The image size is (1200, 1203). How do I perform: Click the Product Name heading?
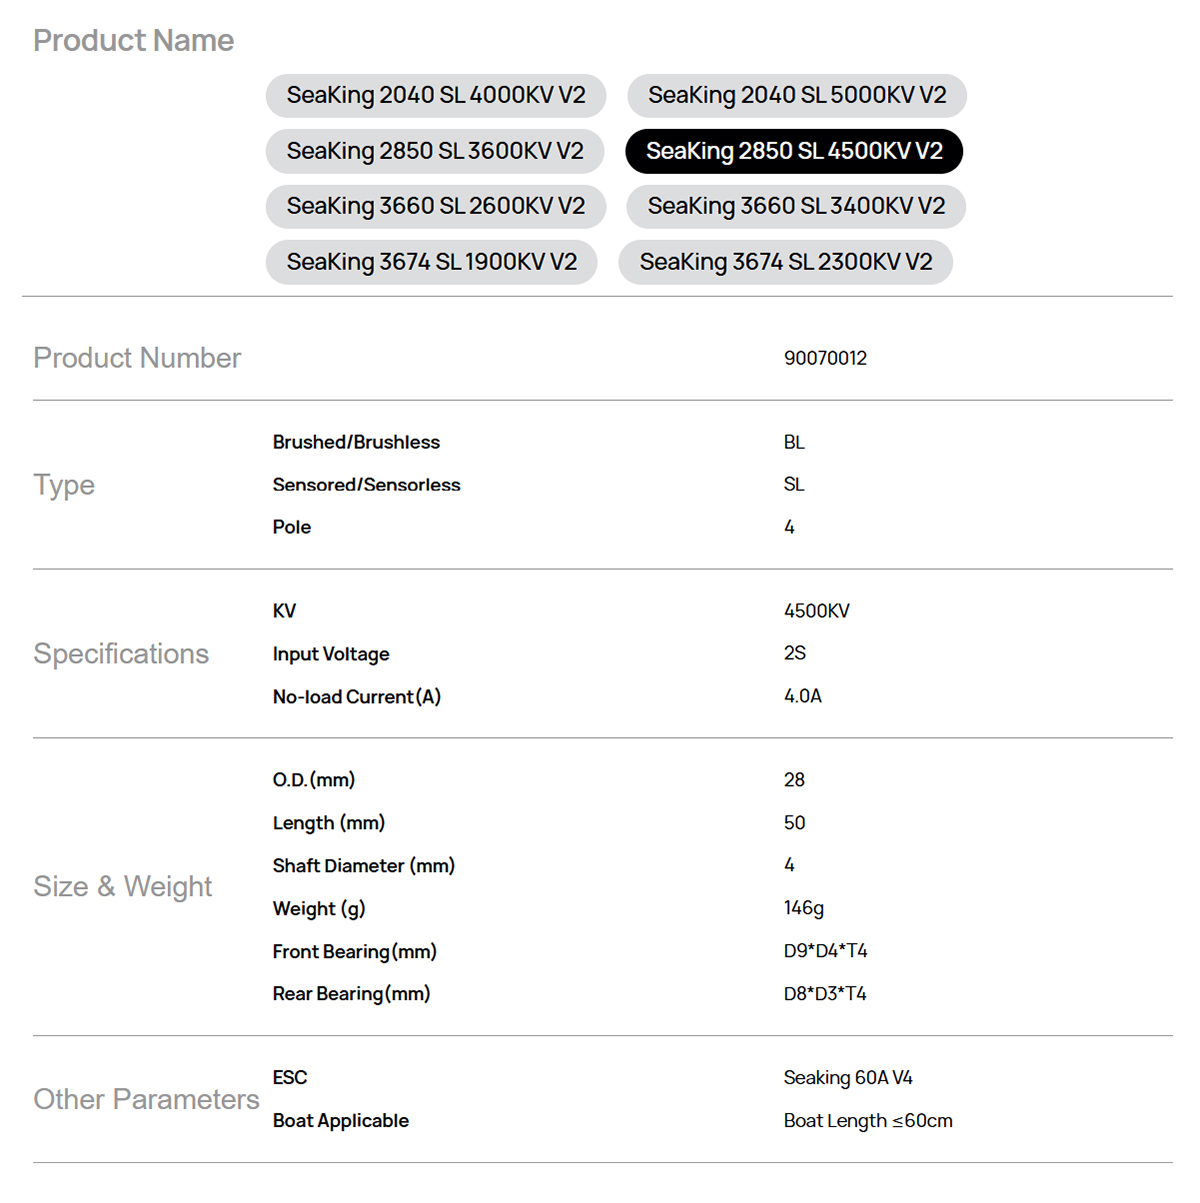(x=133, y=41)
